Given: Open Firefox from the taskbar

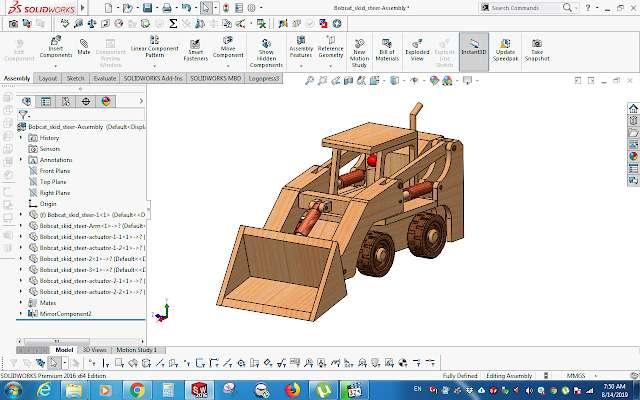Looking at the screenshot, I should [x=292, y=390].
